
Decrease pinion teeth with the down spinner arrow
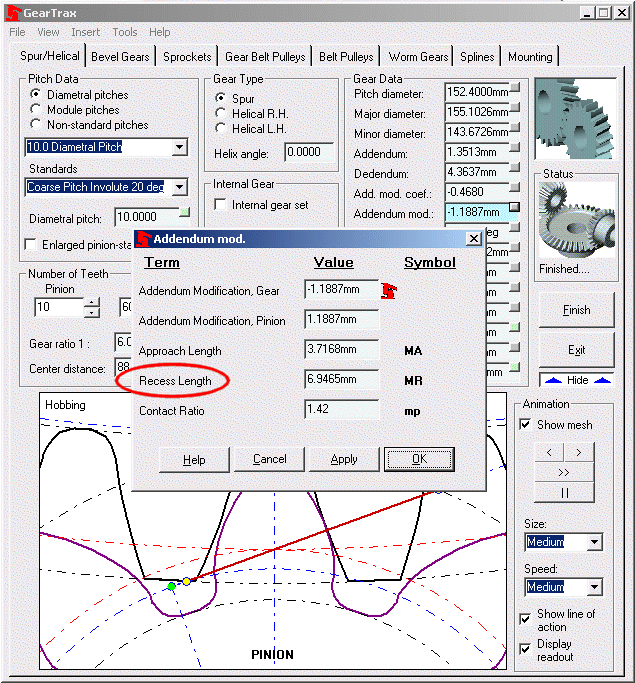(91, 312)
